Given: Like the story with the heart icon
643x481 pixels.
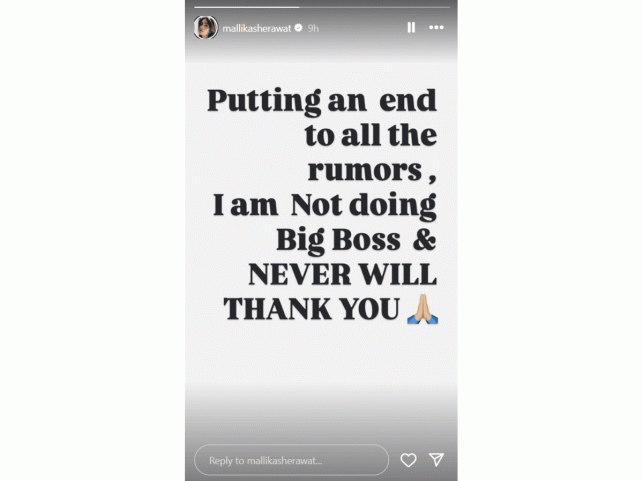Looking at the screenshot, I should point(408,460).
